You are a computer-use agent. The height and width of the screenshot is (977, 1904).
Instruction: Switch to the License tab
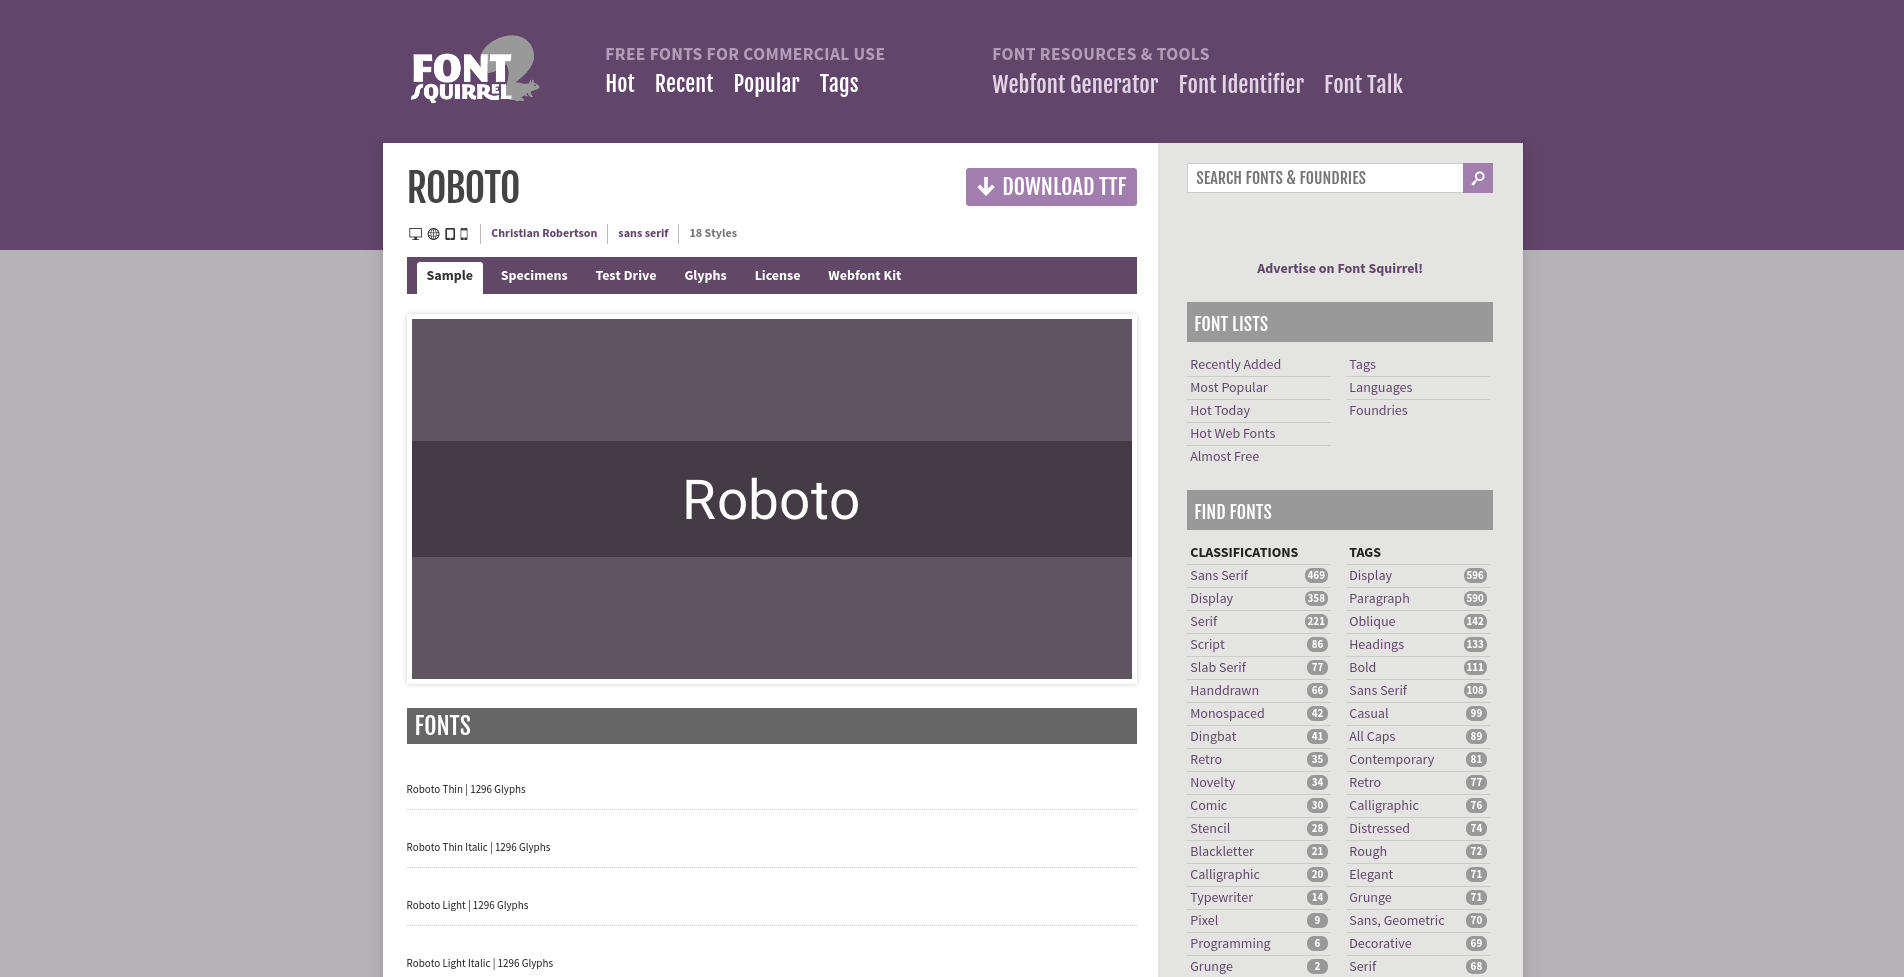tap(777, 276)
